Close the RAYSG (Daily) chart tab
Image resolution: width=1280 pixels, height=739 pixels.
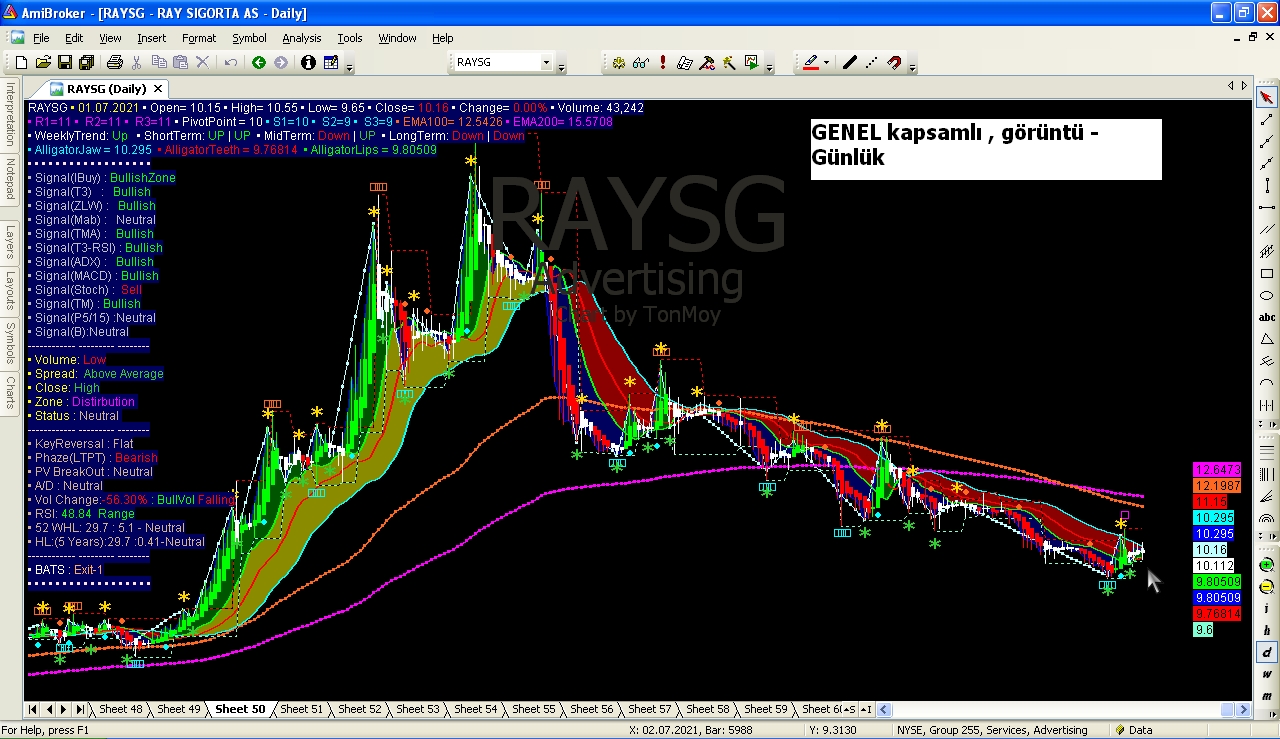[x=158, y=89]
